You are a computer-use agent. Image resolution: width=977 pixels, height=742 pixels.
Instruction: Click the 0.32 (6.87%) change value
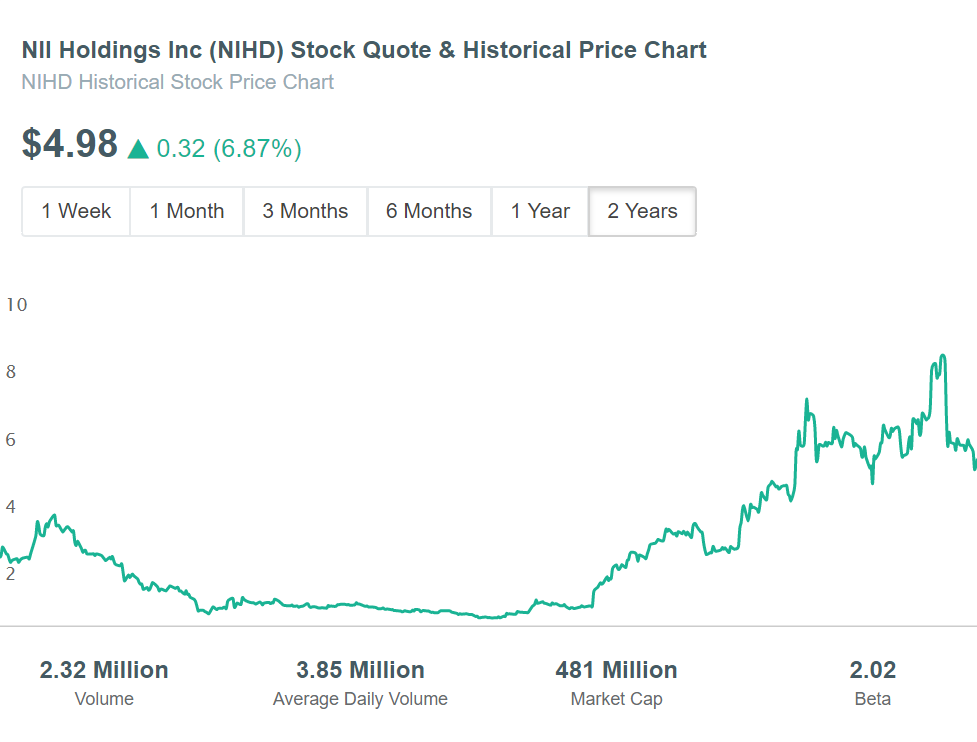tap(229, 149)
